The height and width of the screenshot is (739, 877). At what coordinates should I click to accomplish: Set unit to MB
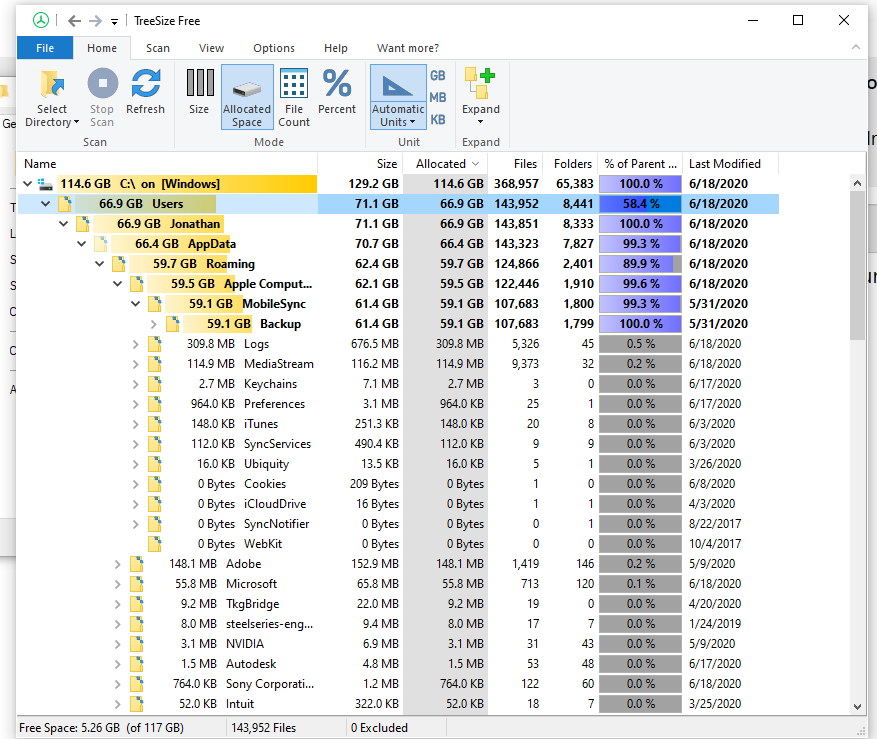pos(437,97)
